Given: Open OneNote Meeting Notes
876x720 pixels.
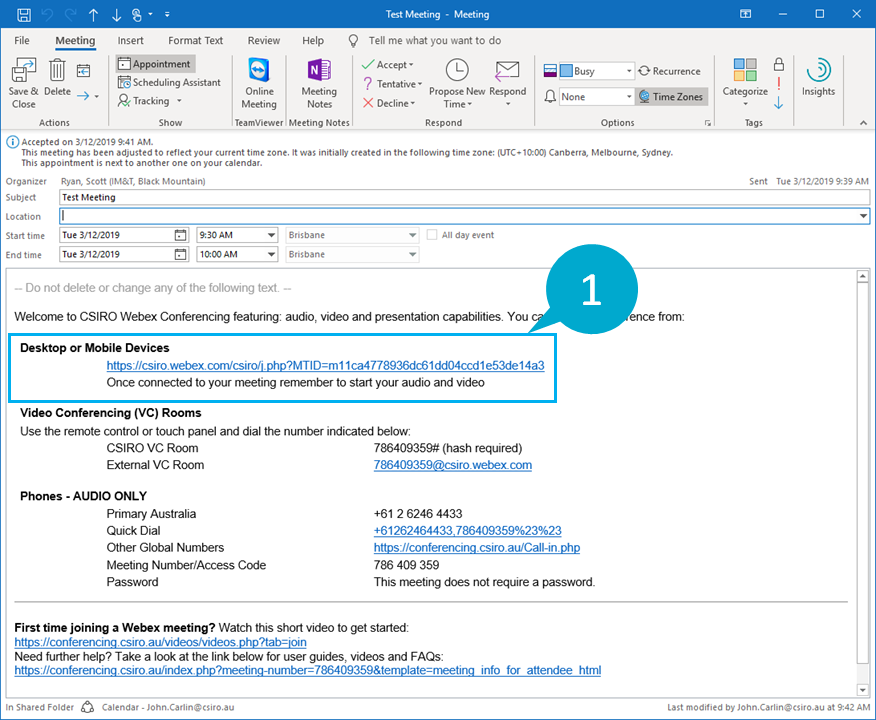Looking at the screenshot, I should click(x=319, y=83).
